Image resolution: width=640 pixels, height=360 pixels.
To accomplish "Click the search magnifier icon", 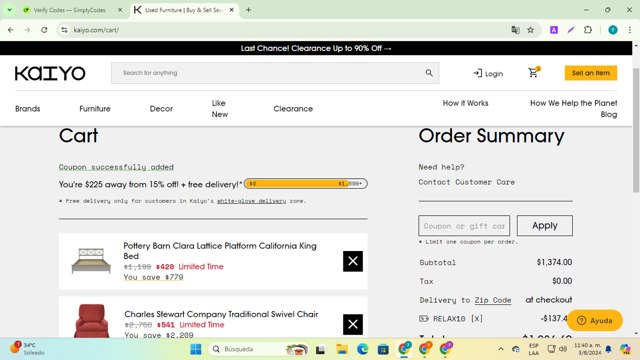I will [x=429, y=73].
